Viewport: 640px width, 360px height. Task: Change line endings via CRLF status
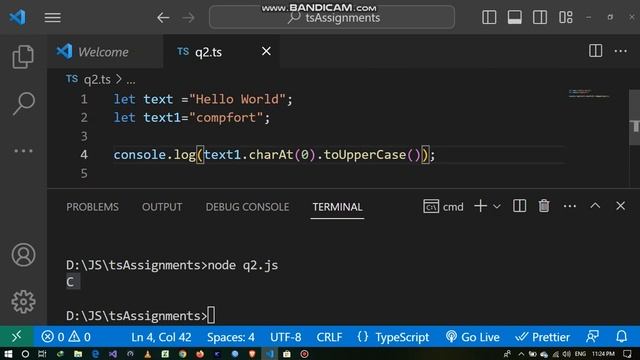[329, 337]
